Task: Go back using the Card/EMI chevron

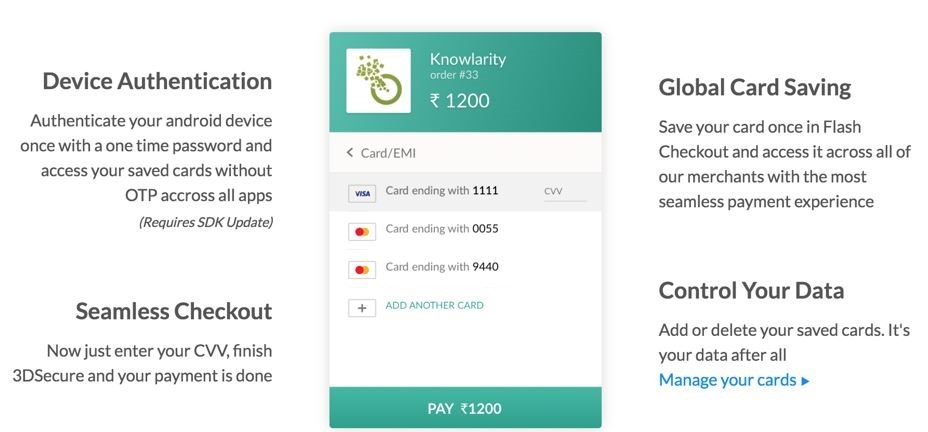Action: [350, 153]
